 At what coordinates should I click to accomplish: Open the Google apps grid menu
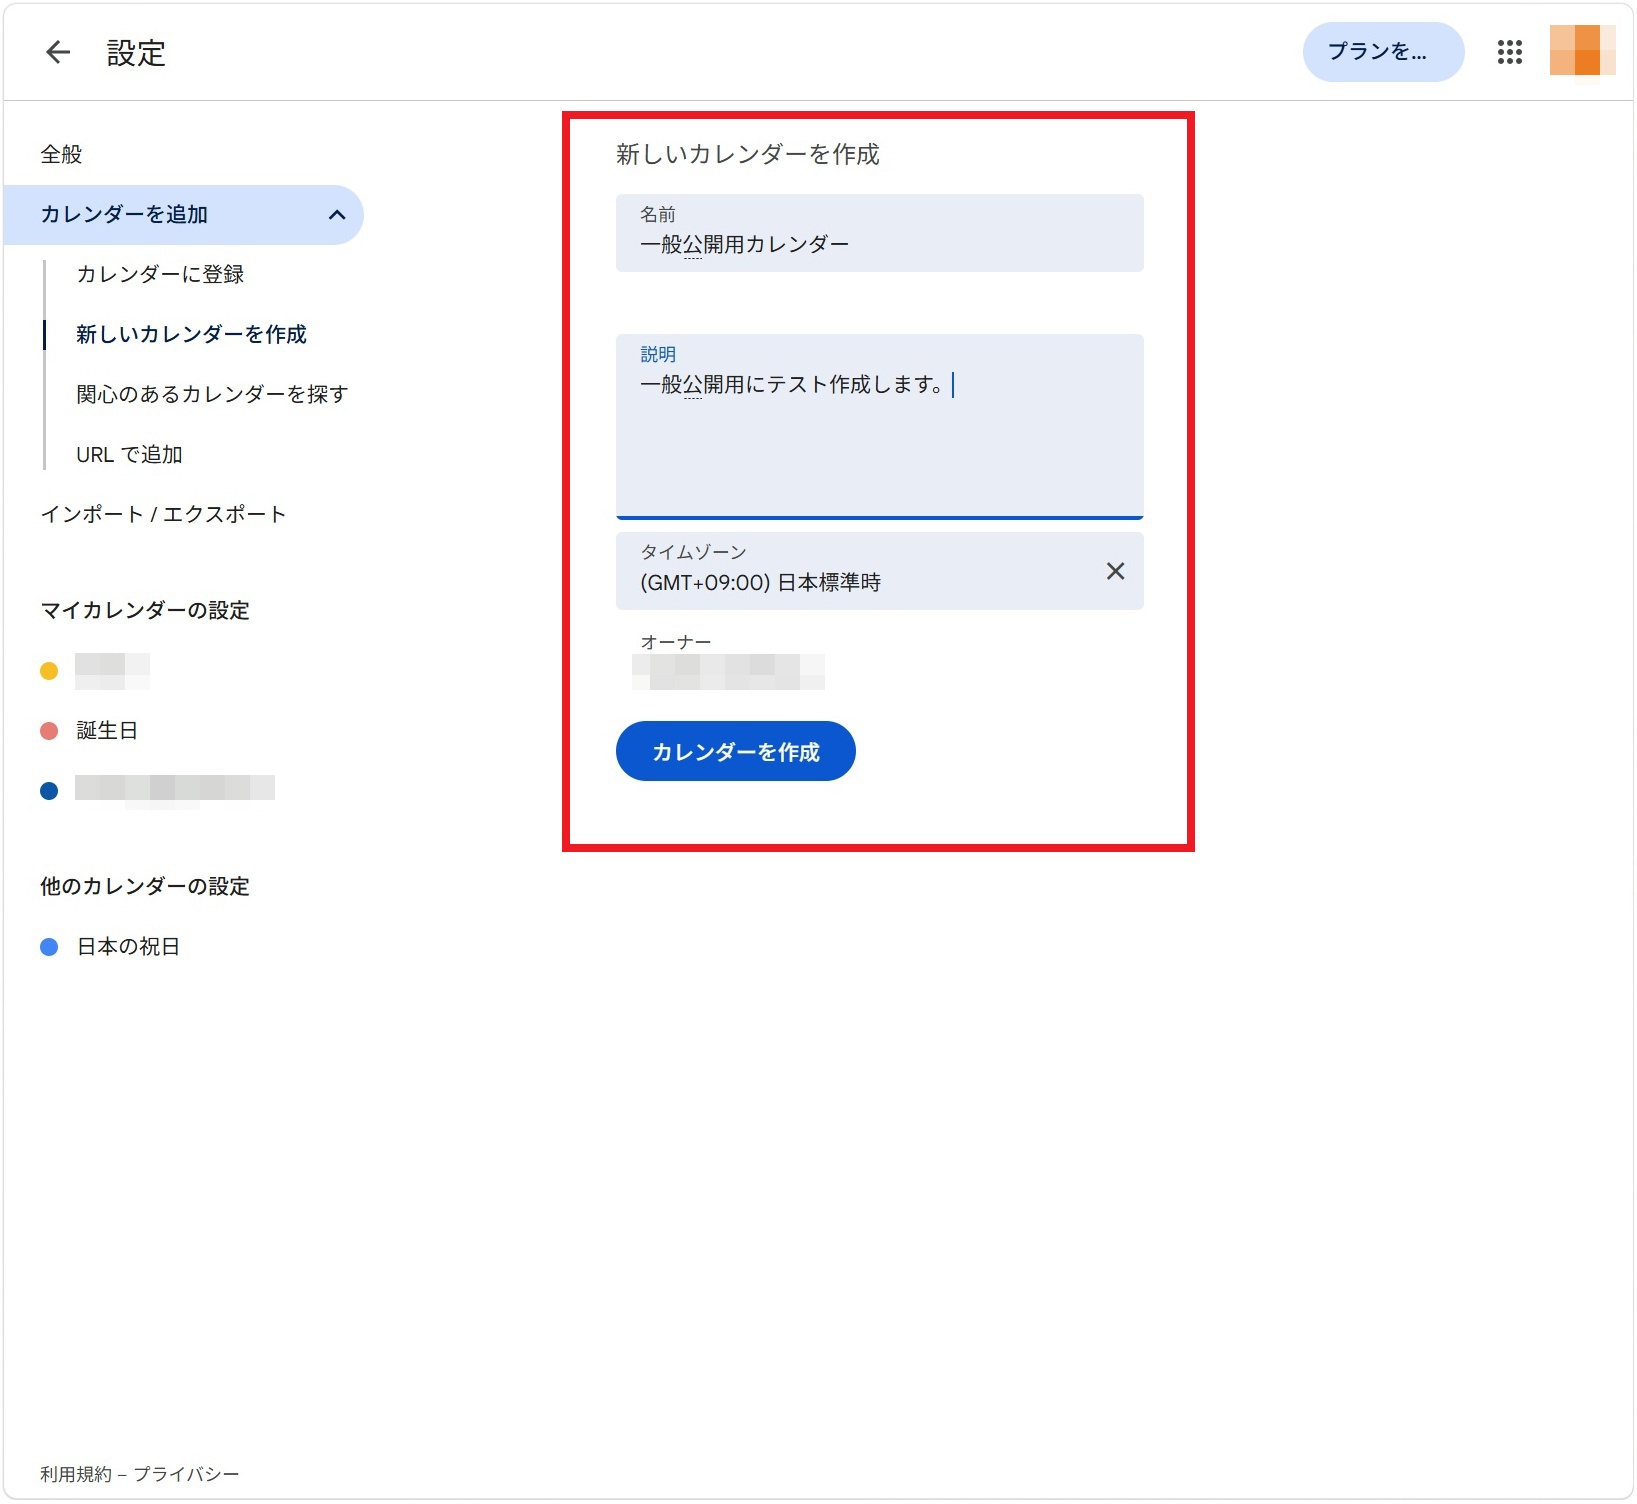[x=1510, y=52]
